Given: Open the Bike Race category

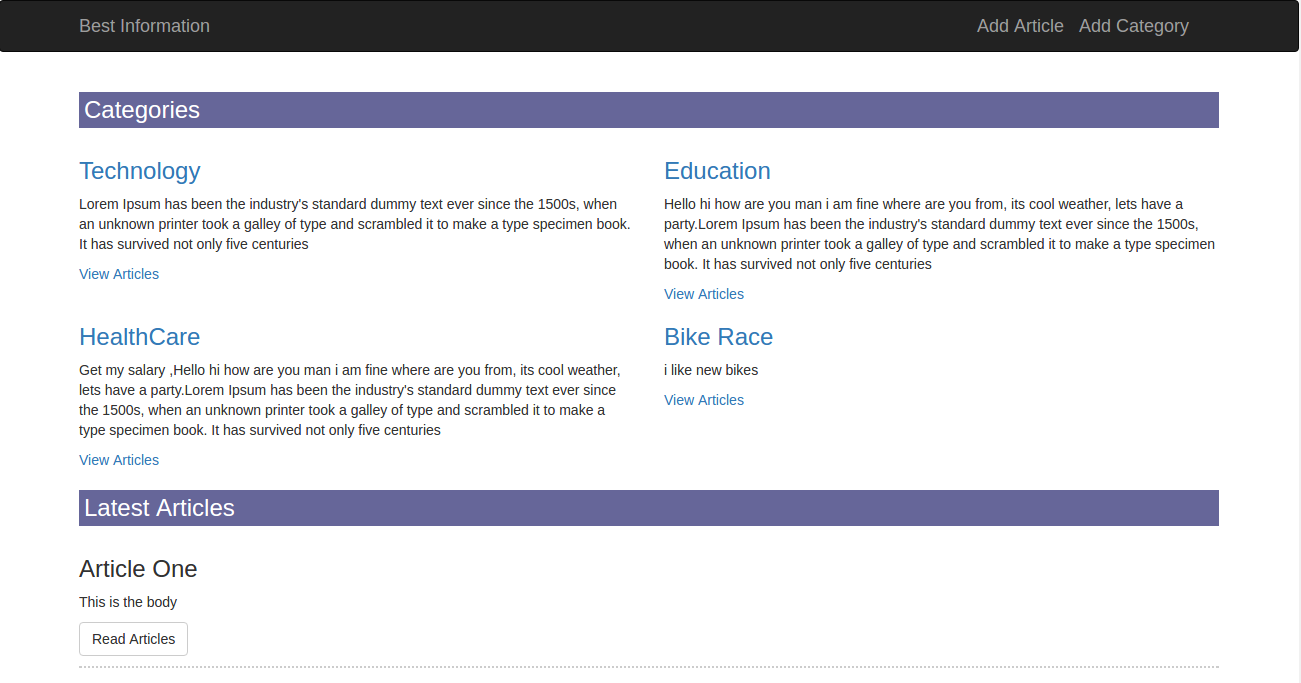Looking at the screenshot, I should click(x=718, y=337).
